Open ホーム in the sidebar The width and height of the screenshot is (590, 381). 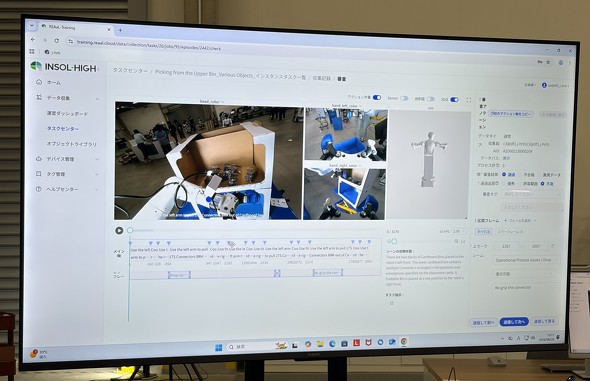(x=53, y=82)
